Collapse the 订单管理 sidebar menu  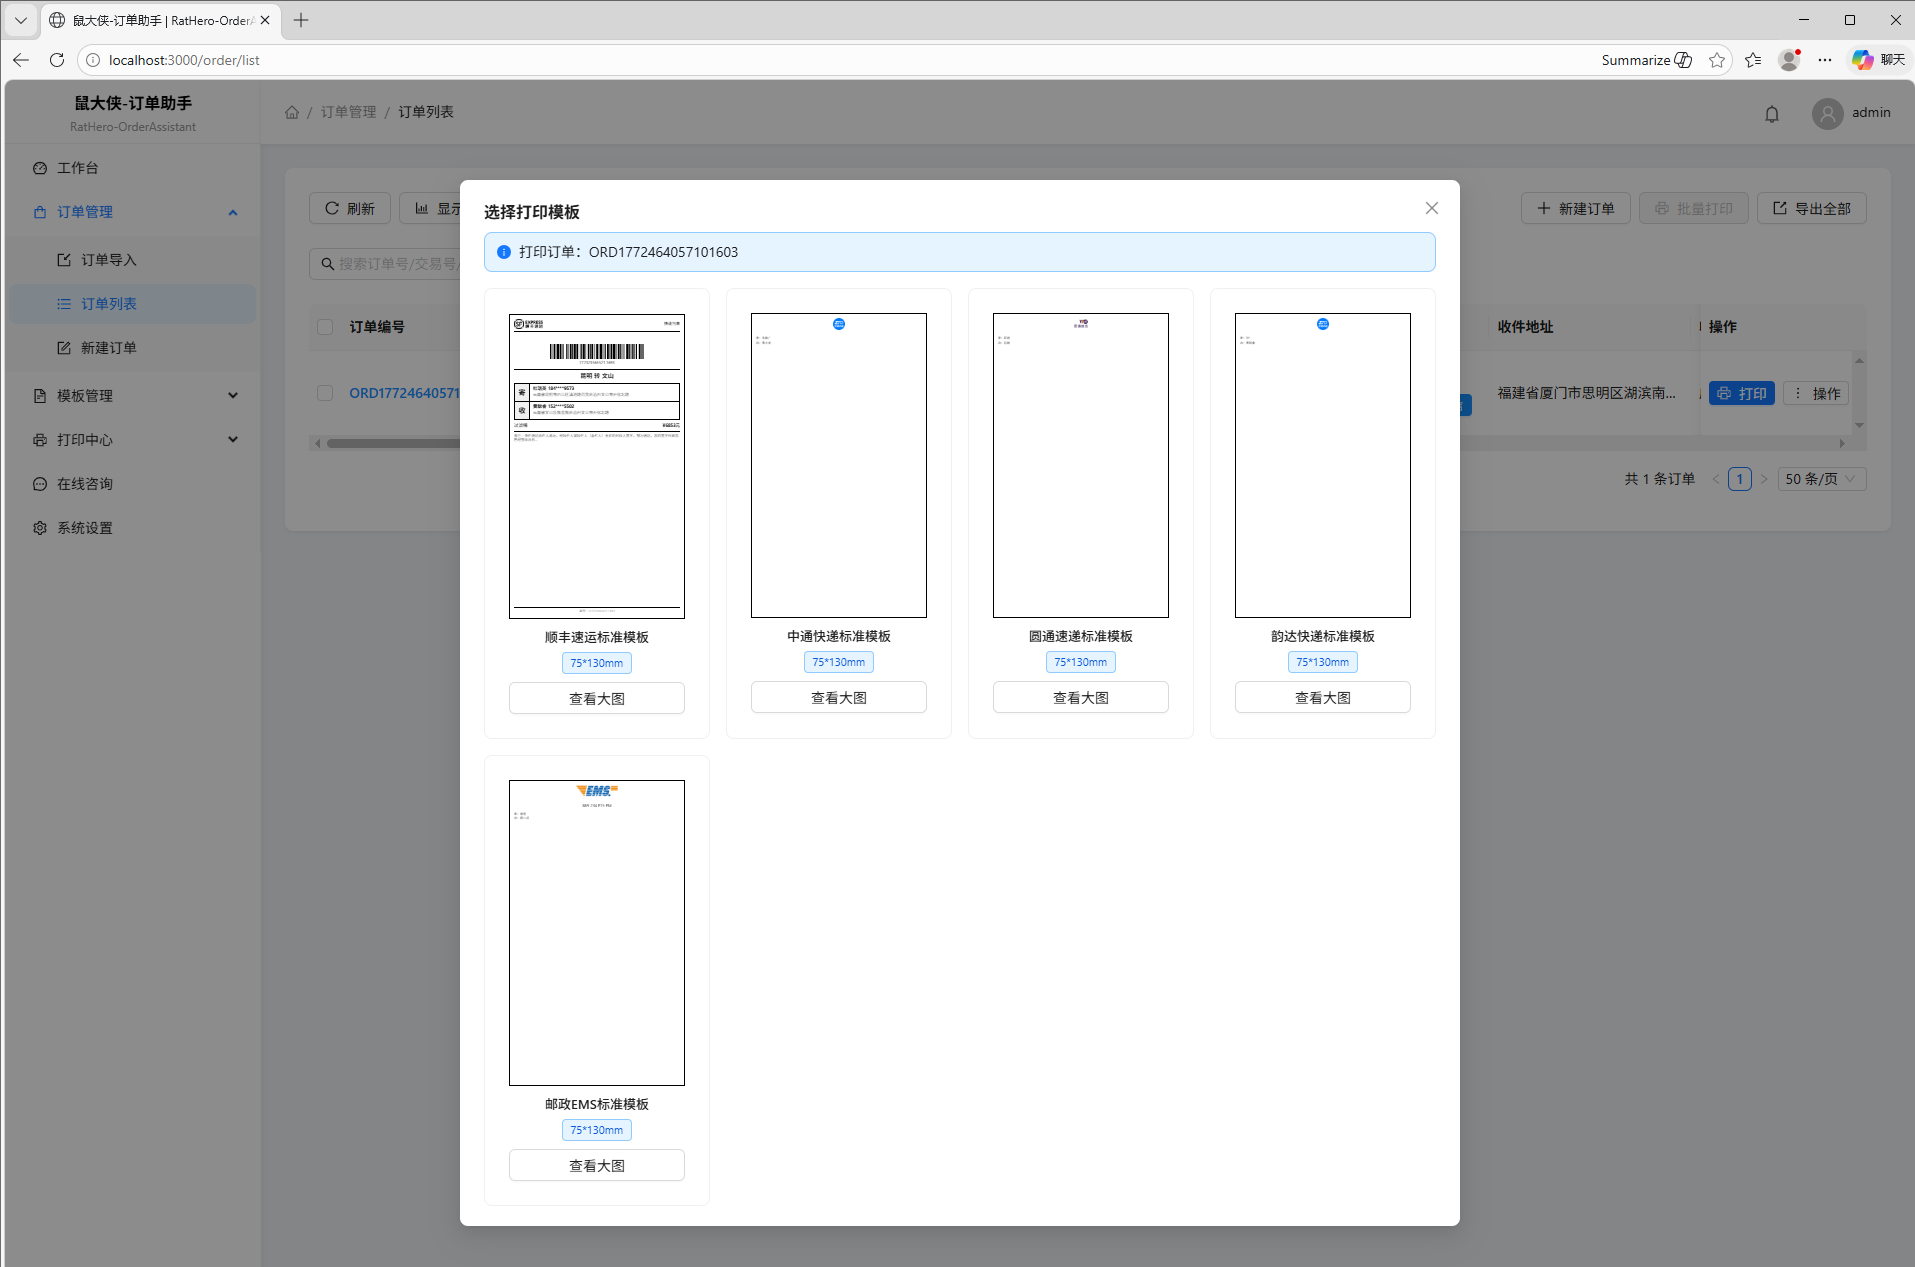232,212
